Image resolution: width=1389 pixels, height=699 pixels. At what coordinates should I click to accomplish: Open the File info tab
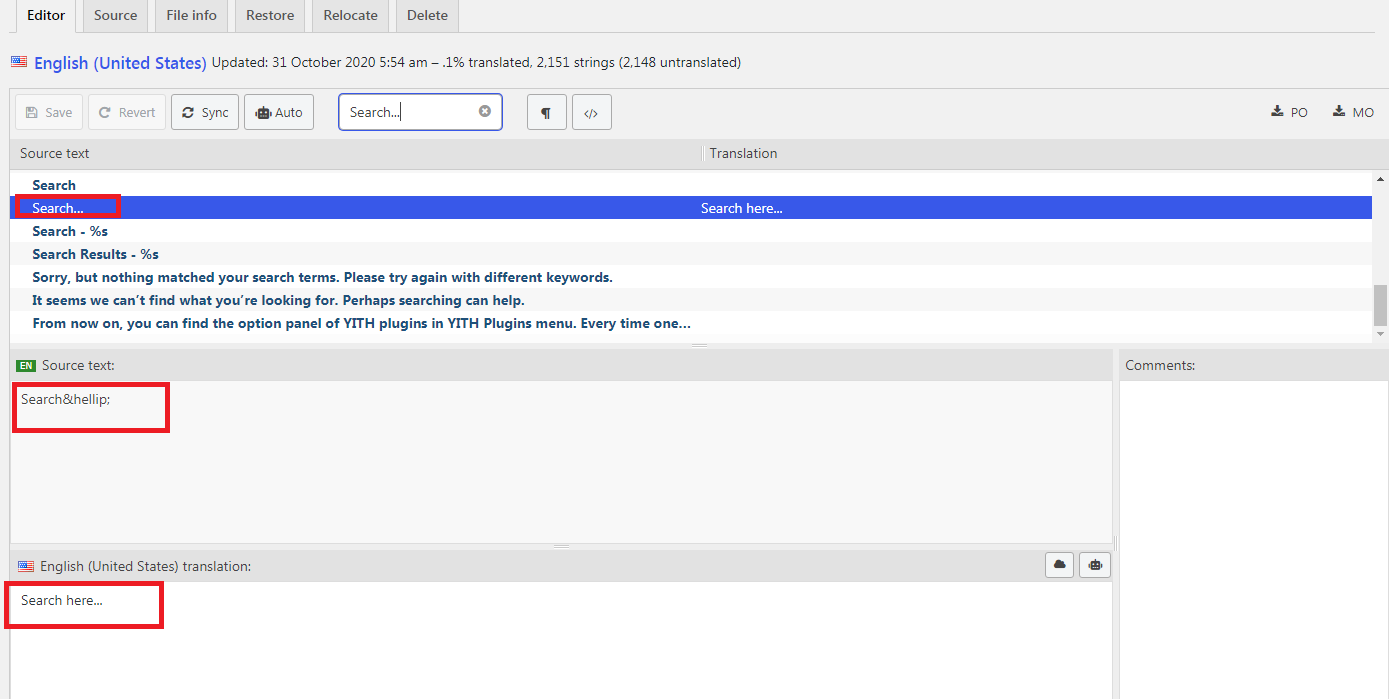tap(191, 15)
